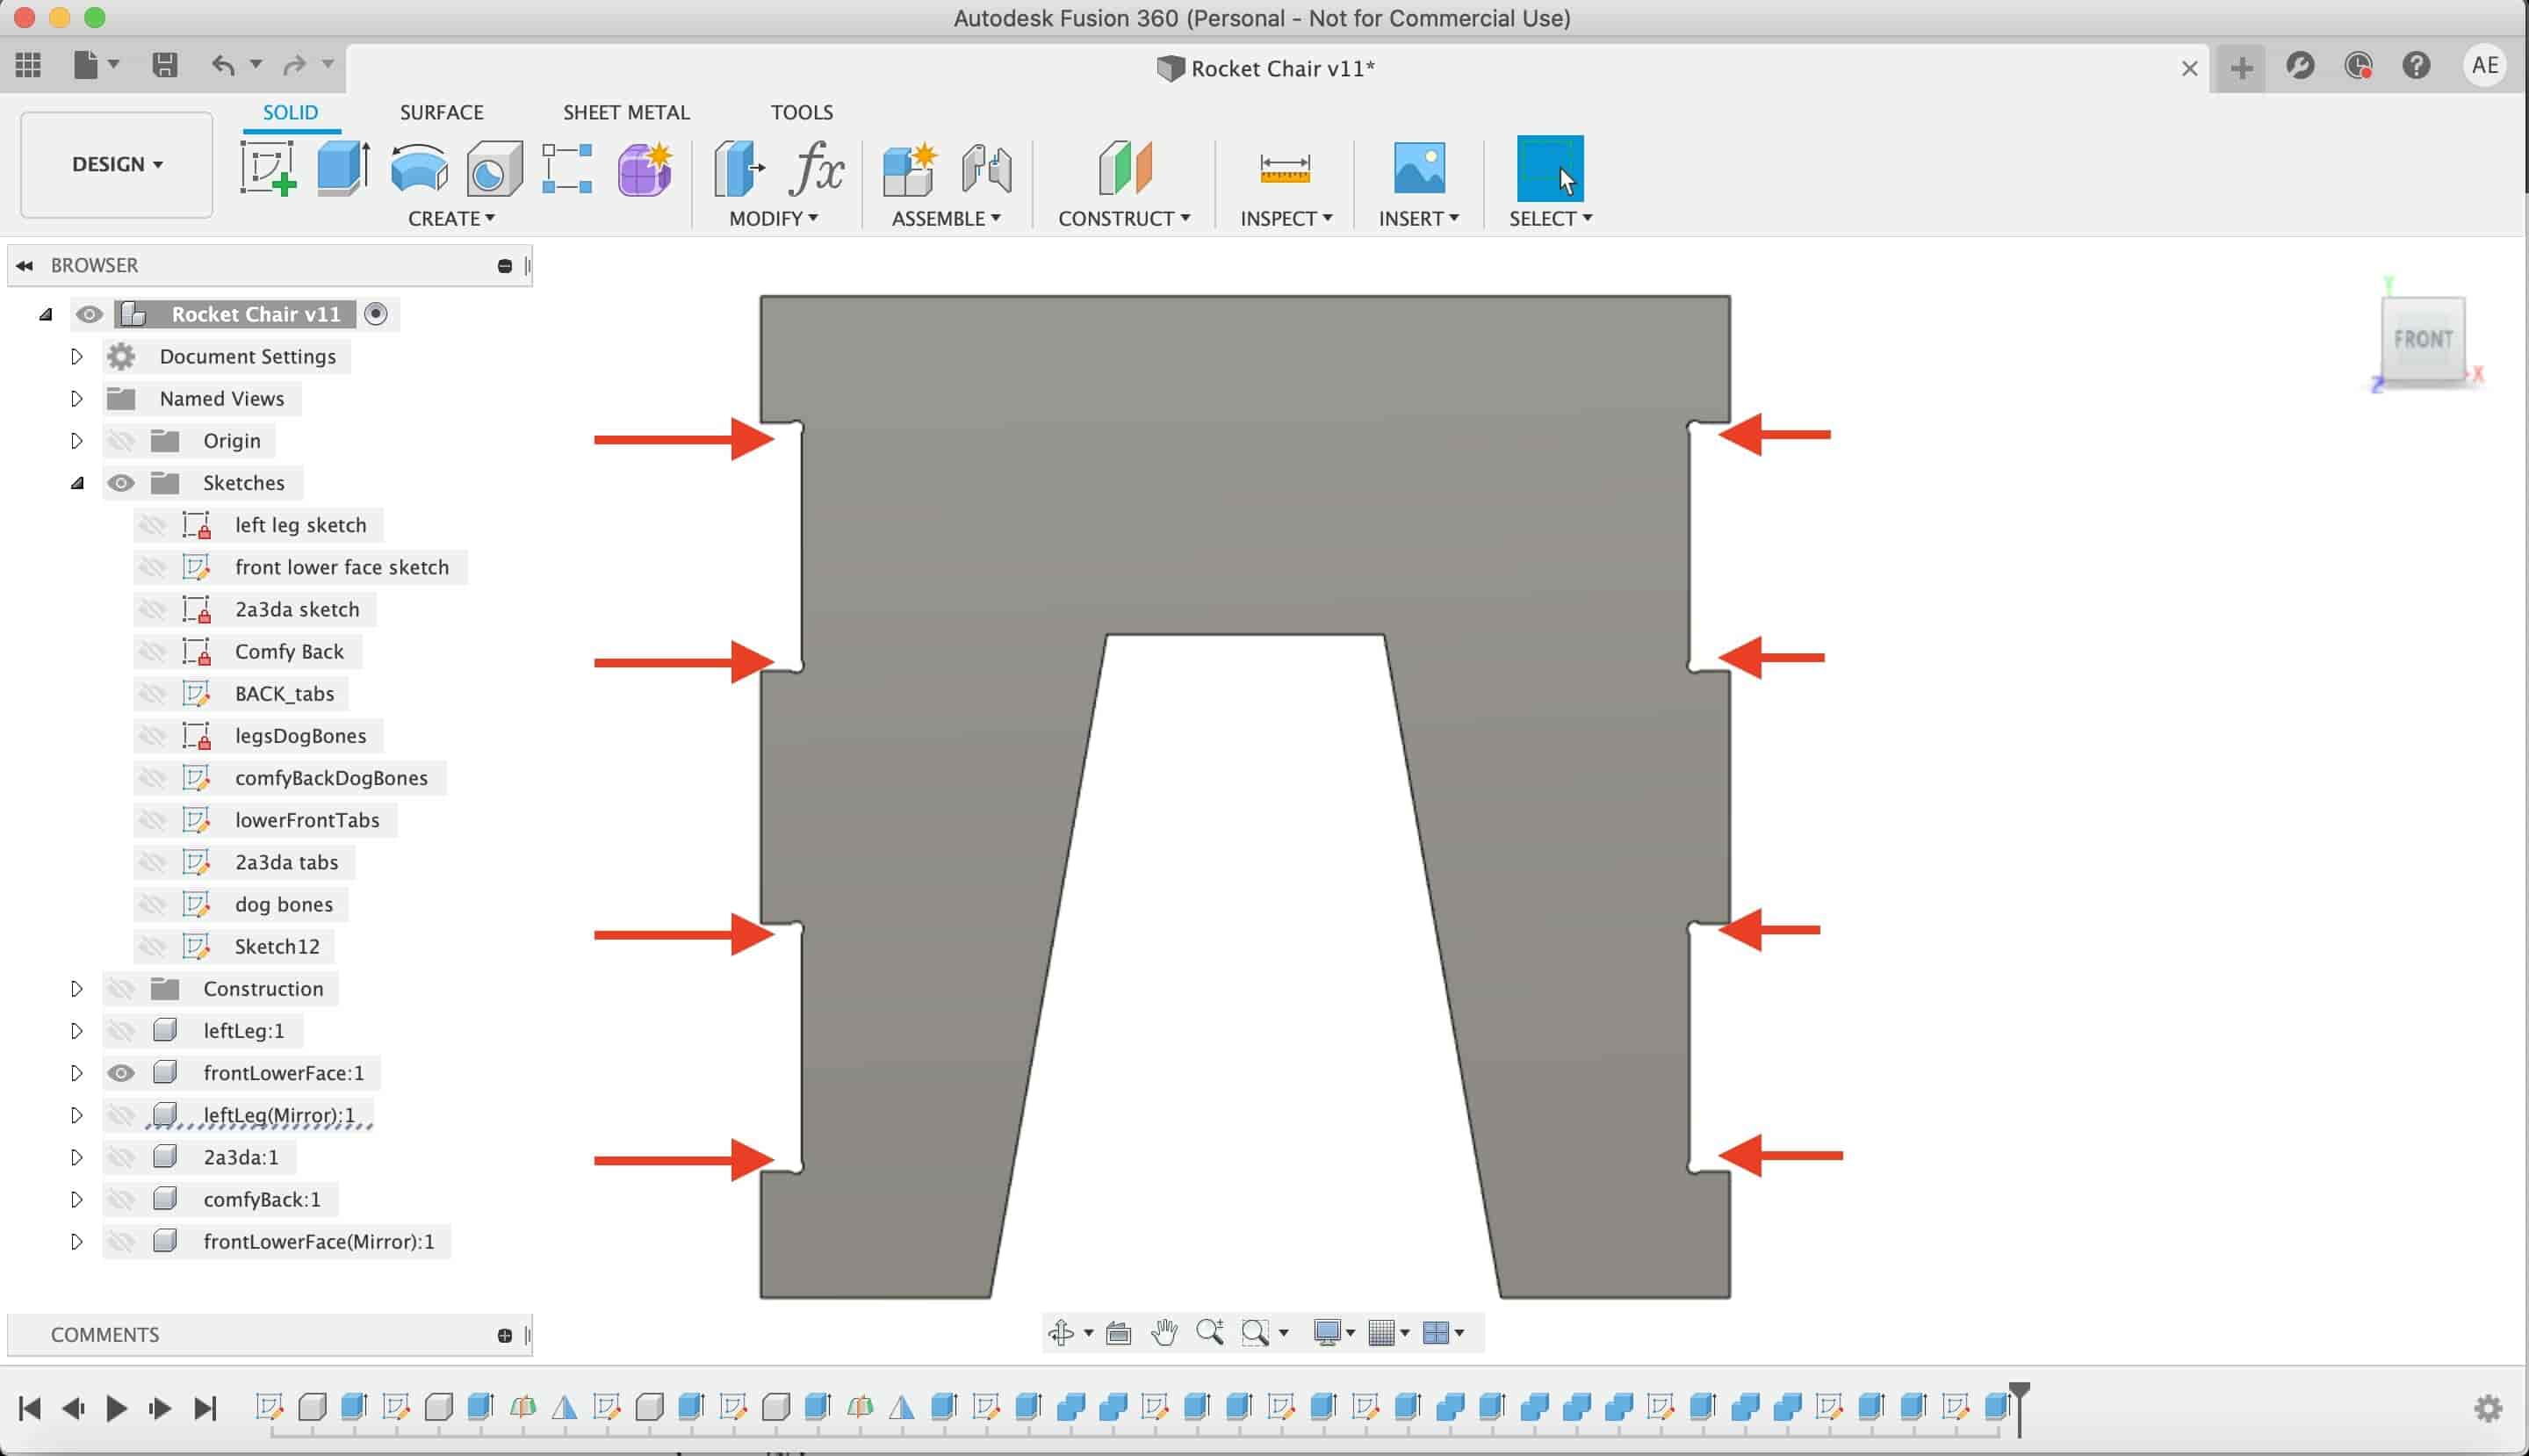Image resolution: width=2529 pixels, height=1456 pixels.
Task: Switch to the Sheet Metal tab
Action: tap(627, 112)
